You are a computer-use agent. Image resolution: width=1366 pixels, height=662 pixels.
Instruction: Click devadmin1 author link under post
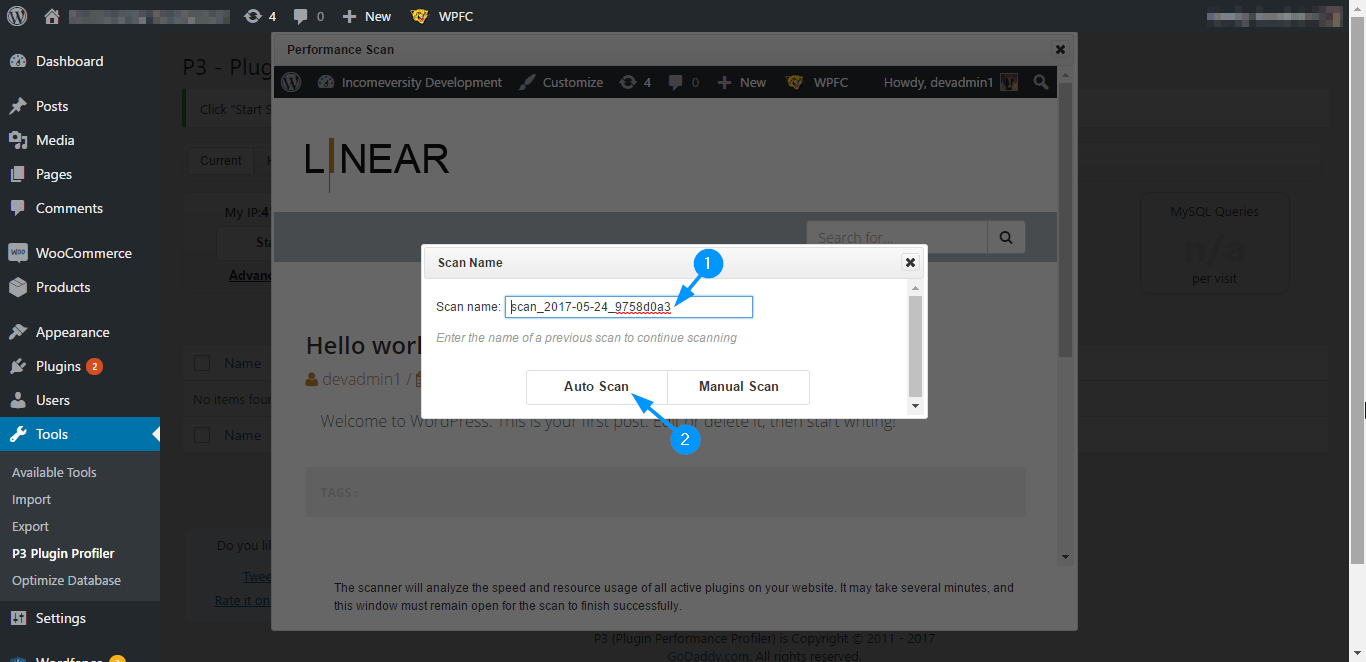(x=360, y=379)
